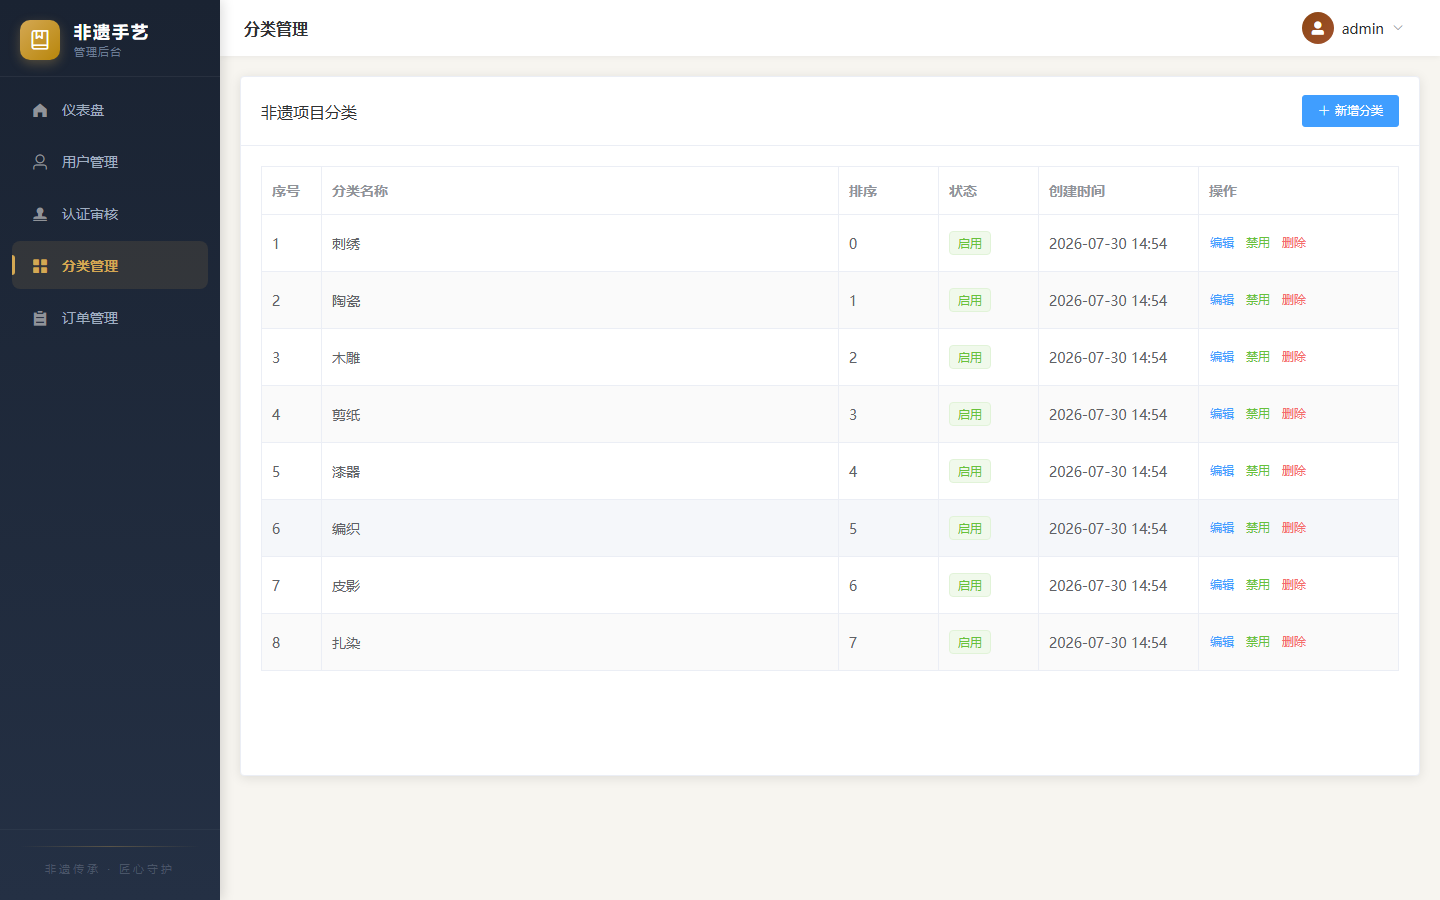
Task: Select the 漆器 name cell
Action: [580, 471]
